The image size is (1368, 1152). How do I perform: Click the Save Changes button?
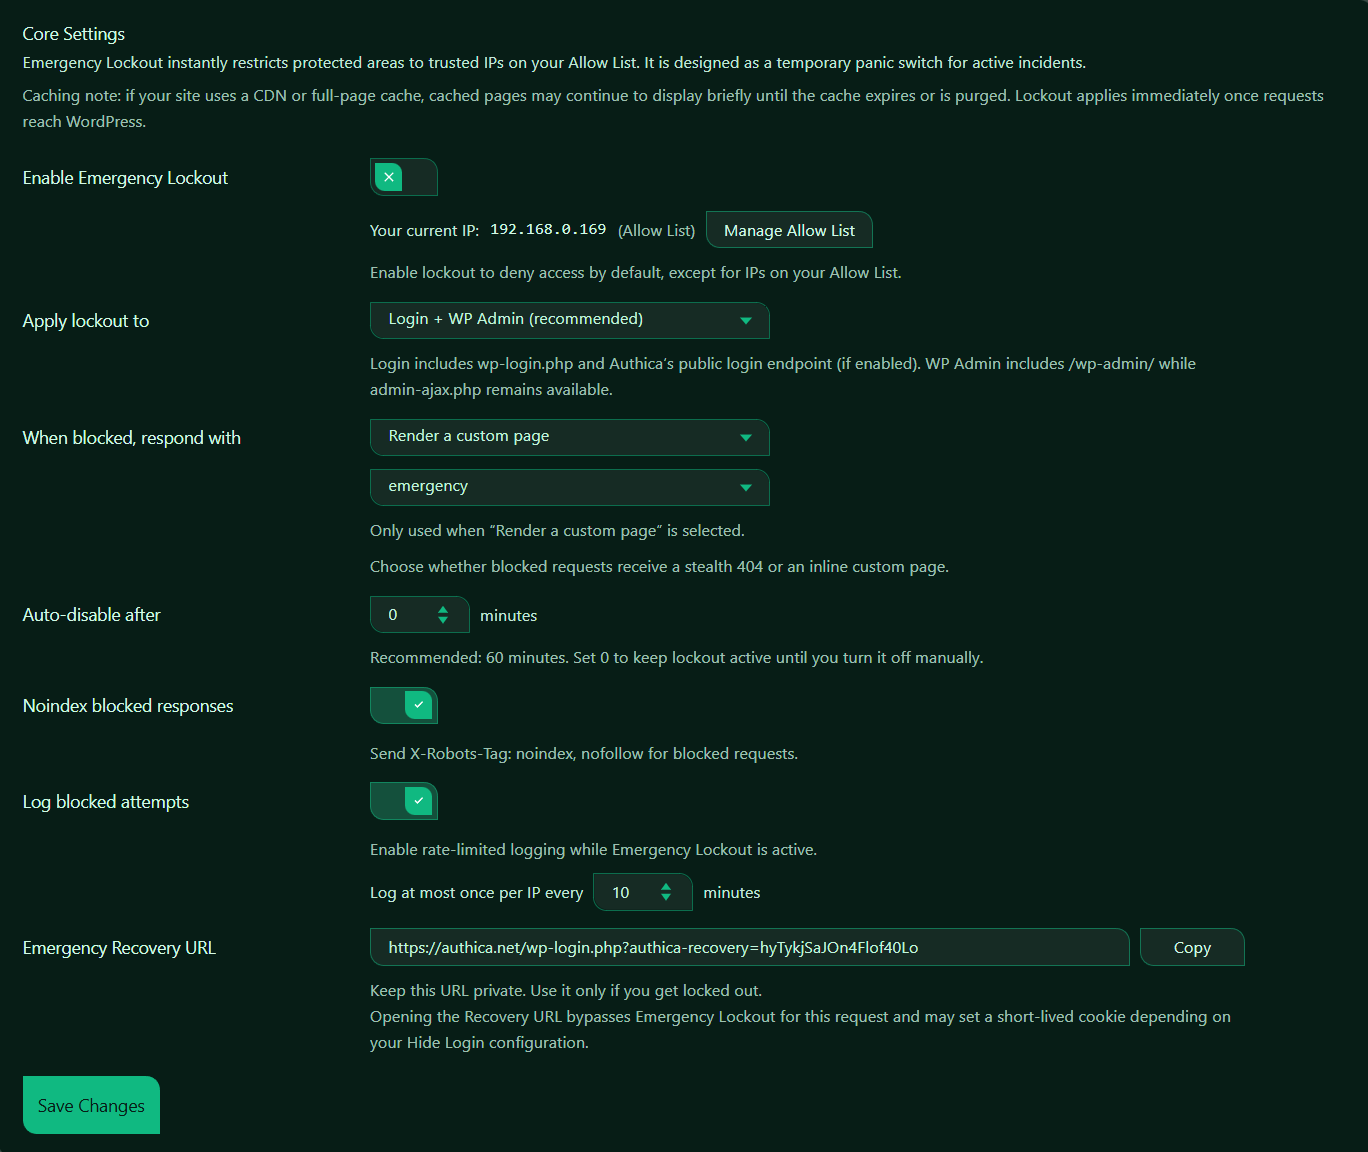pos(91,1105)
